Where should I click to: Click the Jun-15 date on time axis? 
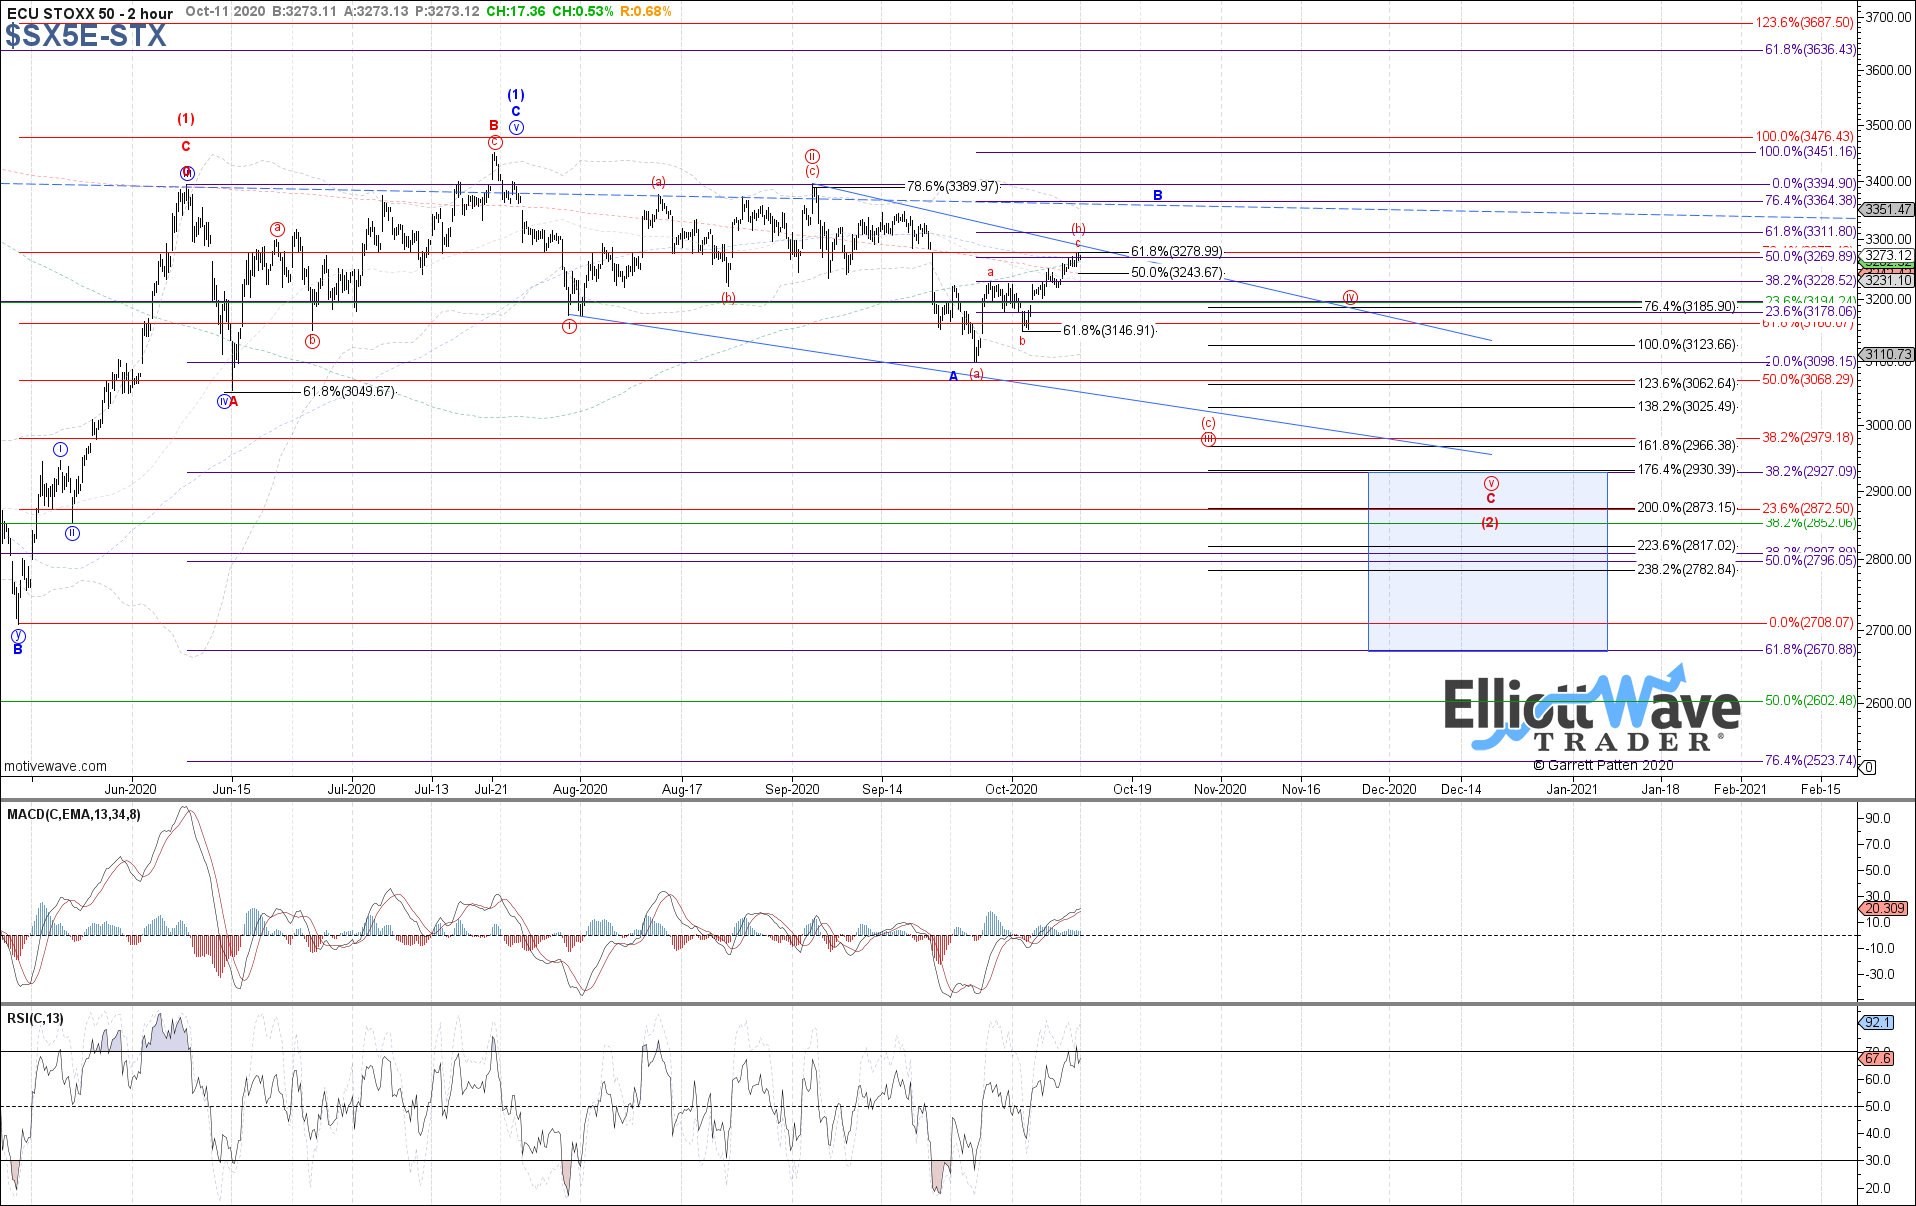click(231, 789)
